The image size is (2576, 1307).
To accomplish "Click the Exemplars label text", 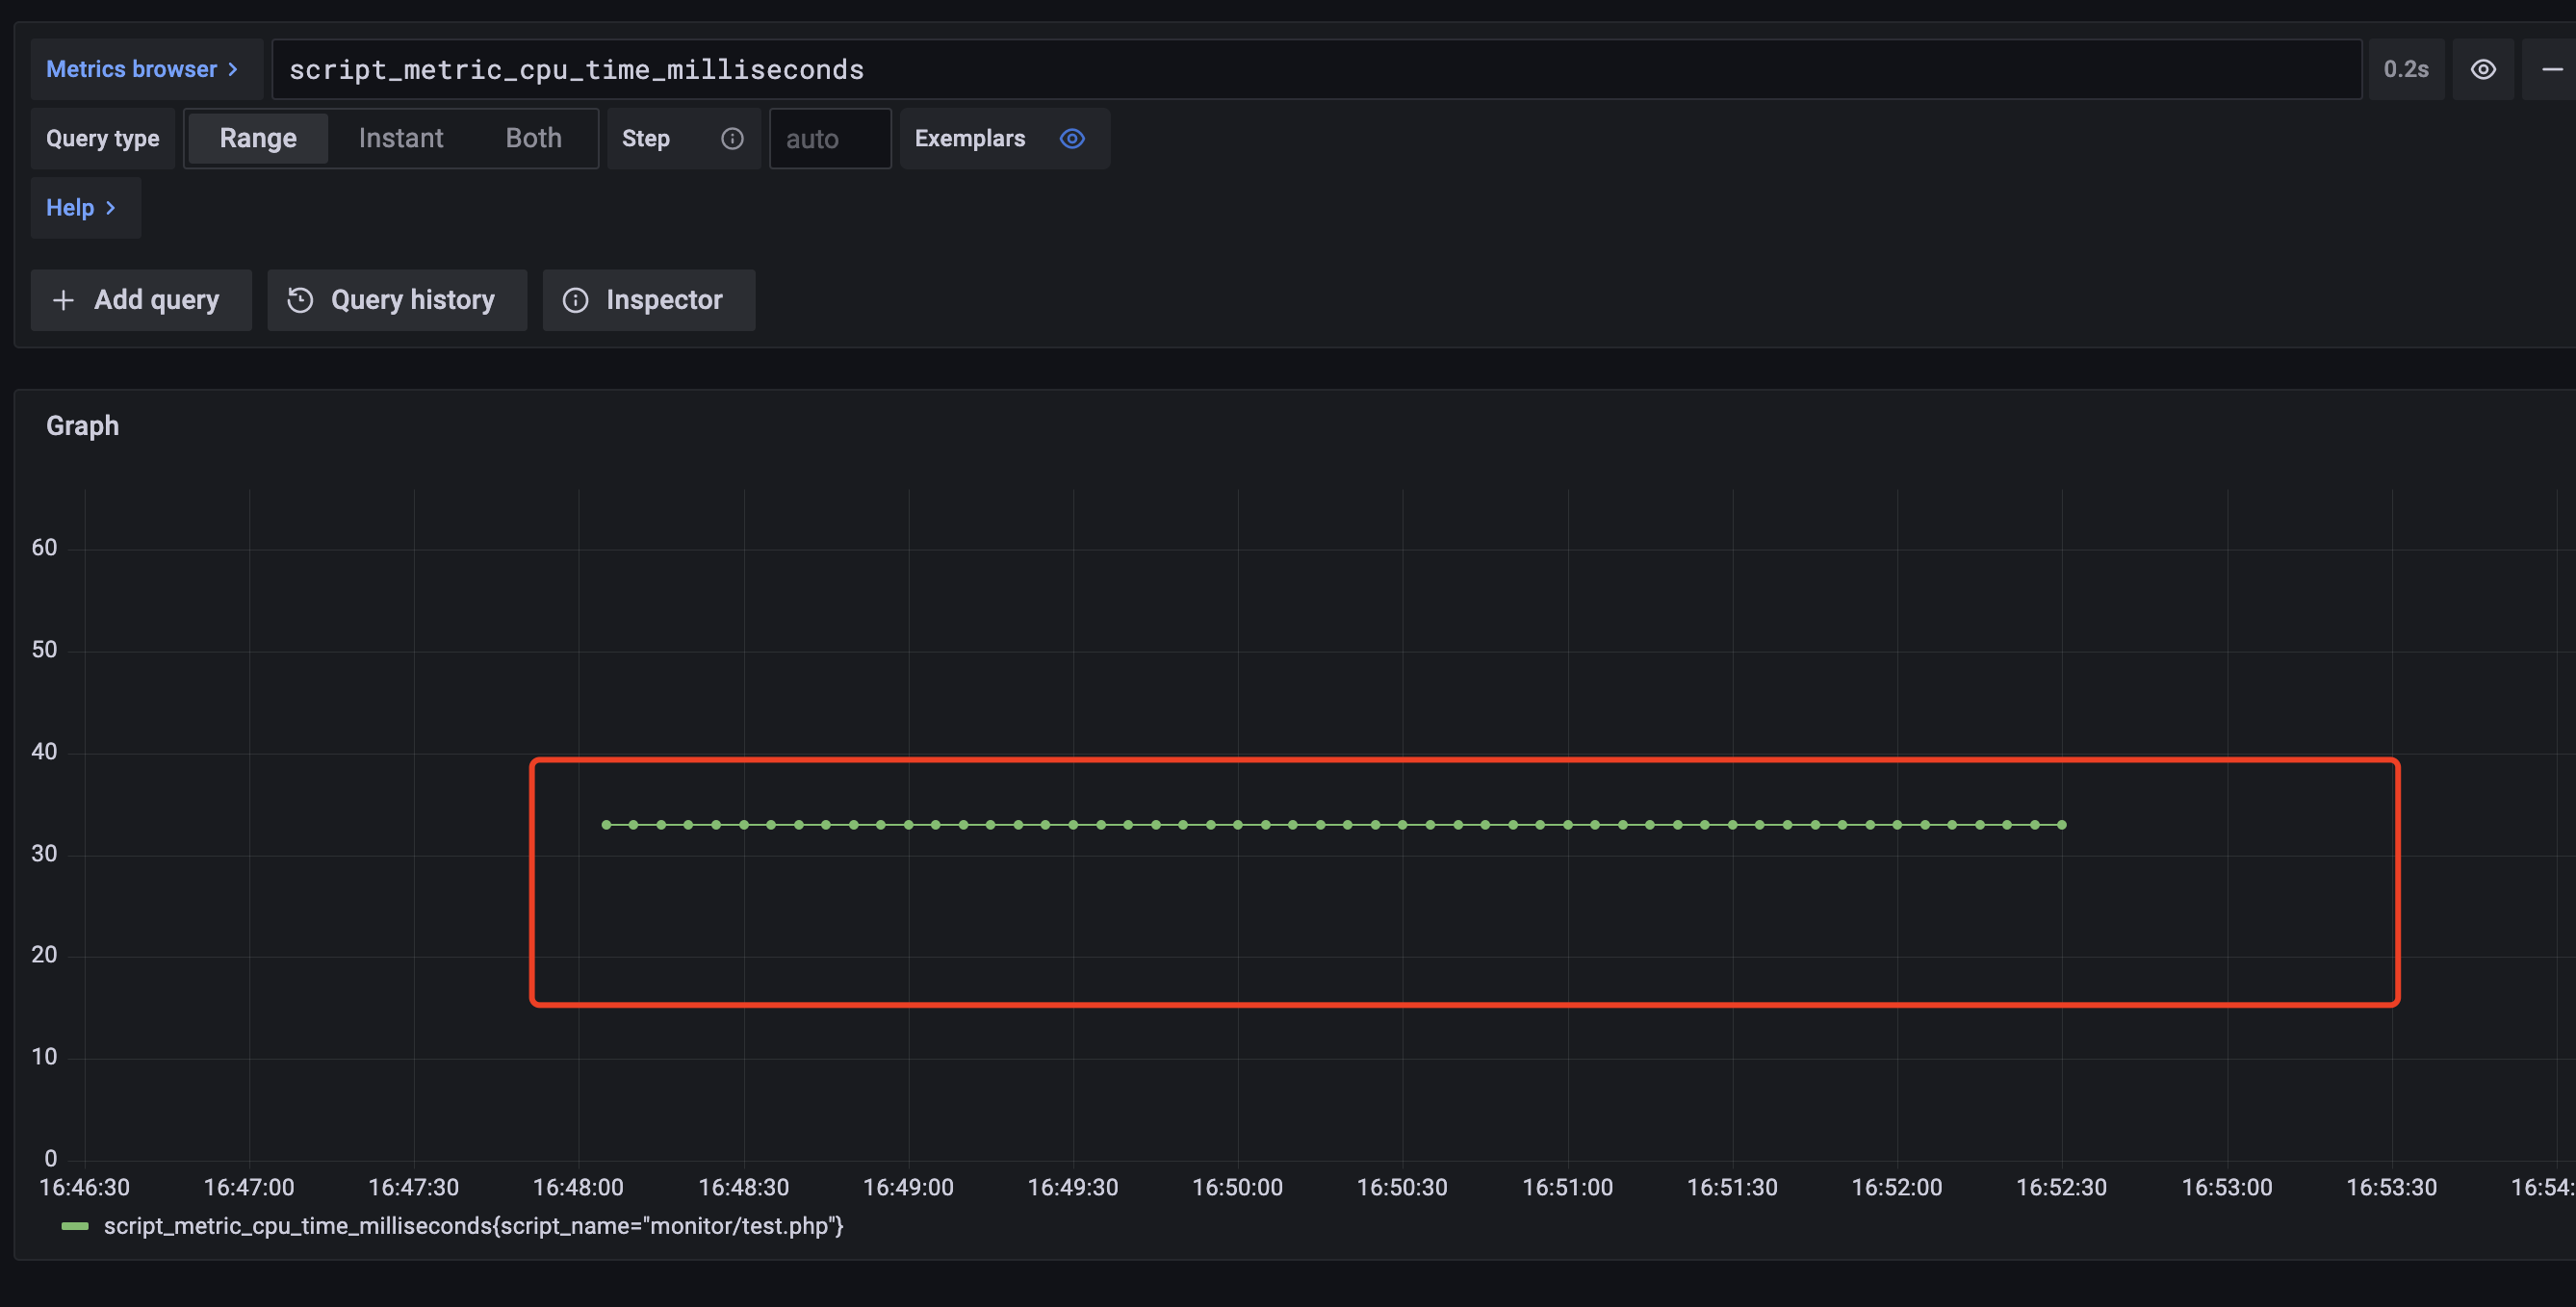I will [970, 139].
